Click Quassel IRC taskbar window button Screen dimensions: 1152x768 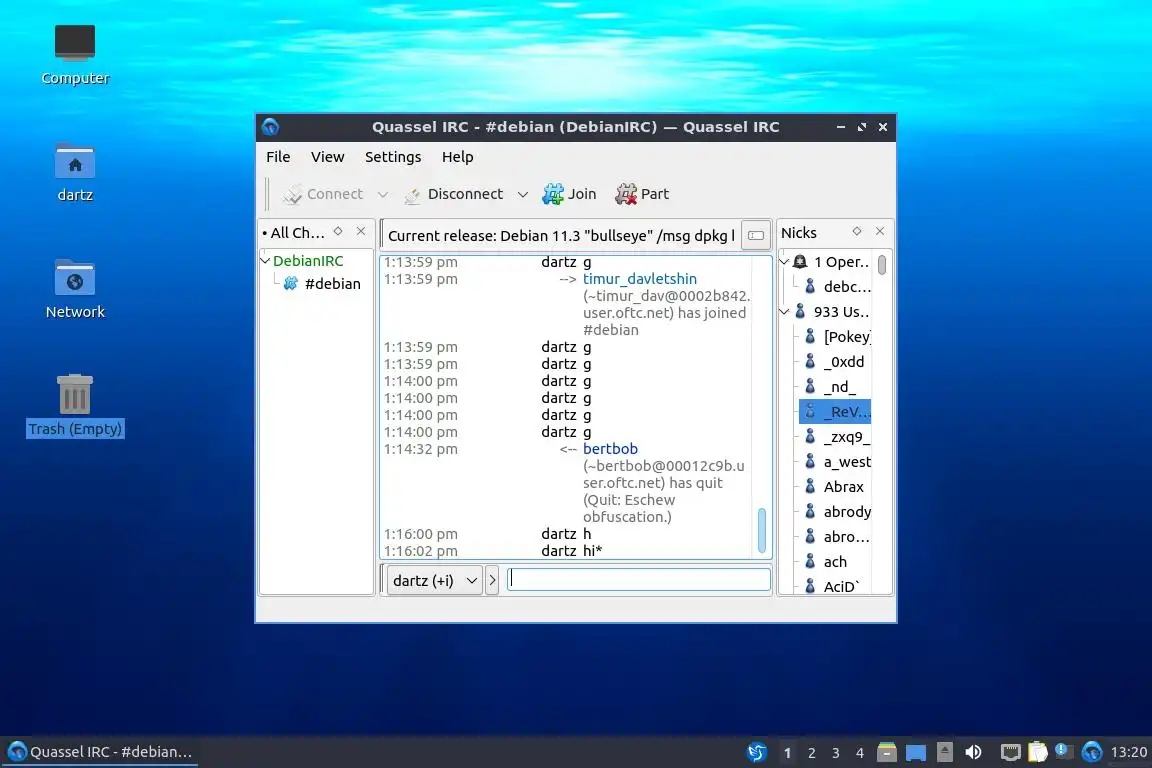click(x=100, y=752)
